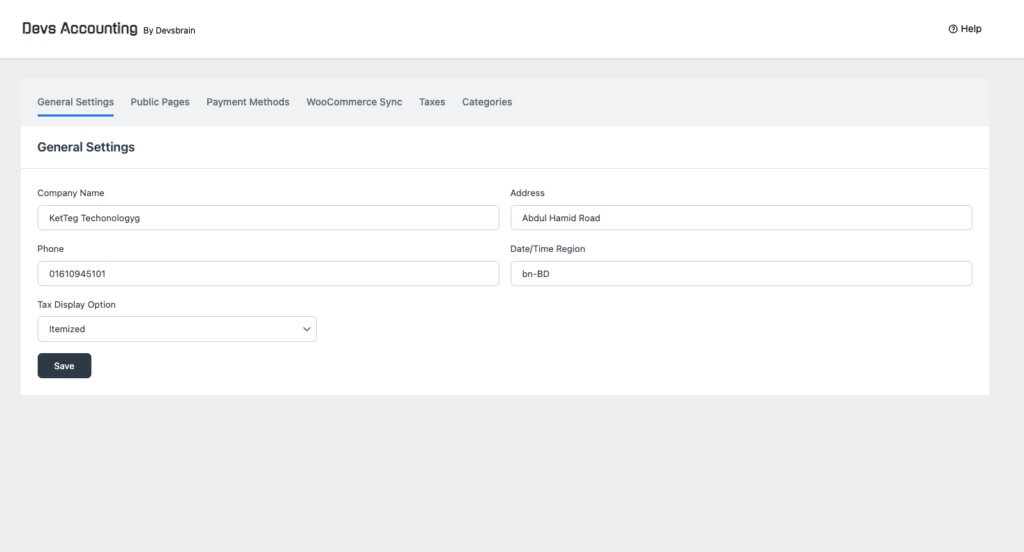
Task: Click the Help question-mark icon
Action: 953,29
